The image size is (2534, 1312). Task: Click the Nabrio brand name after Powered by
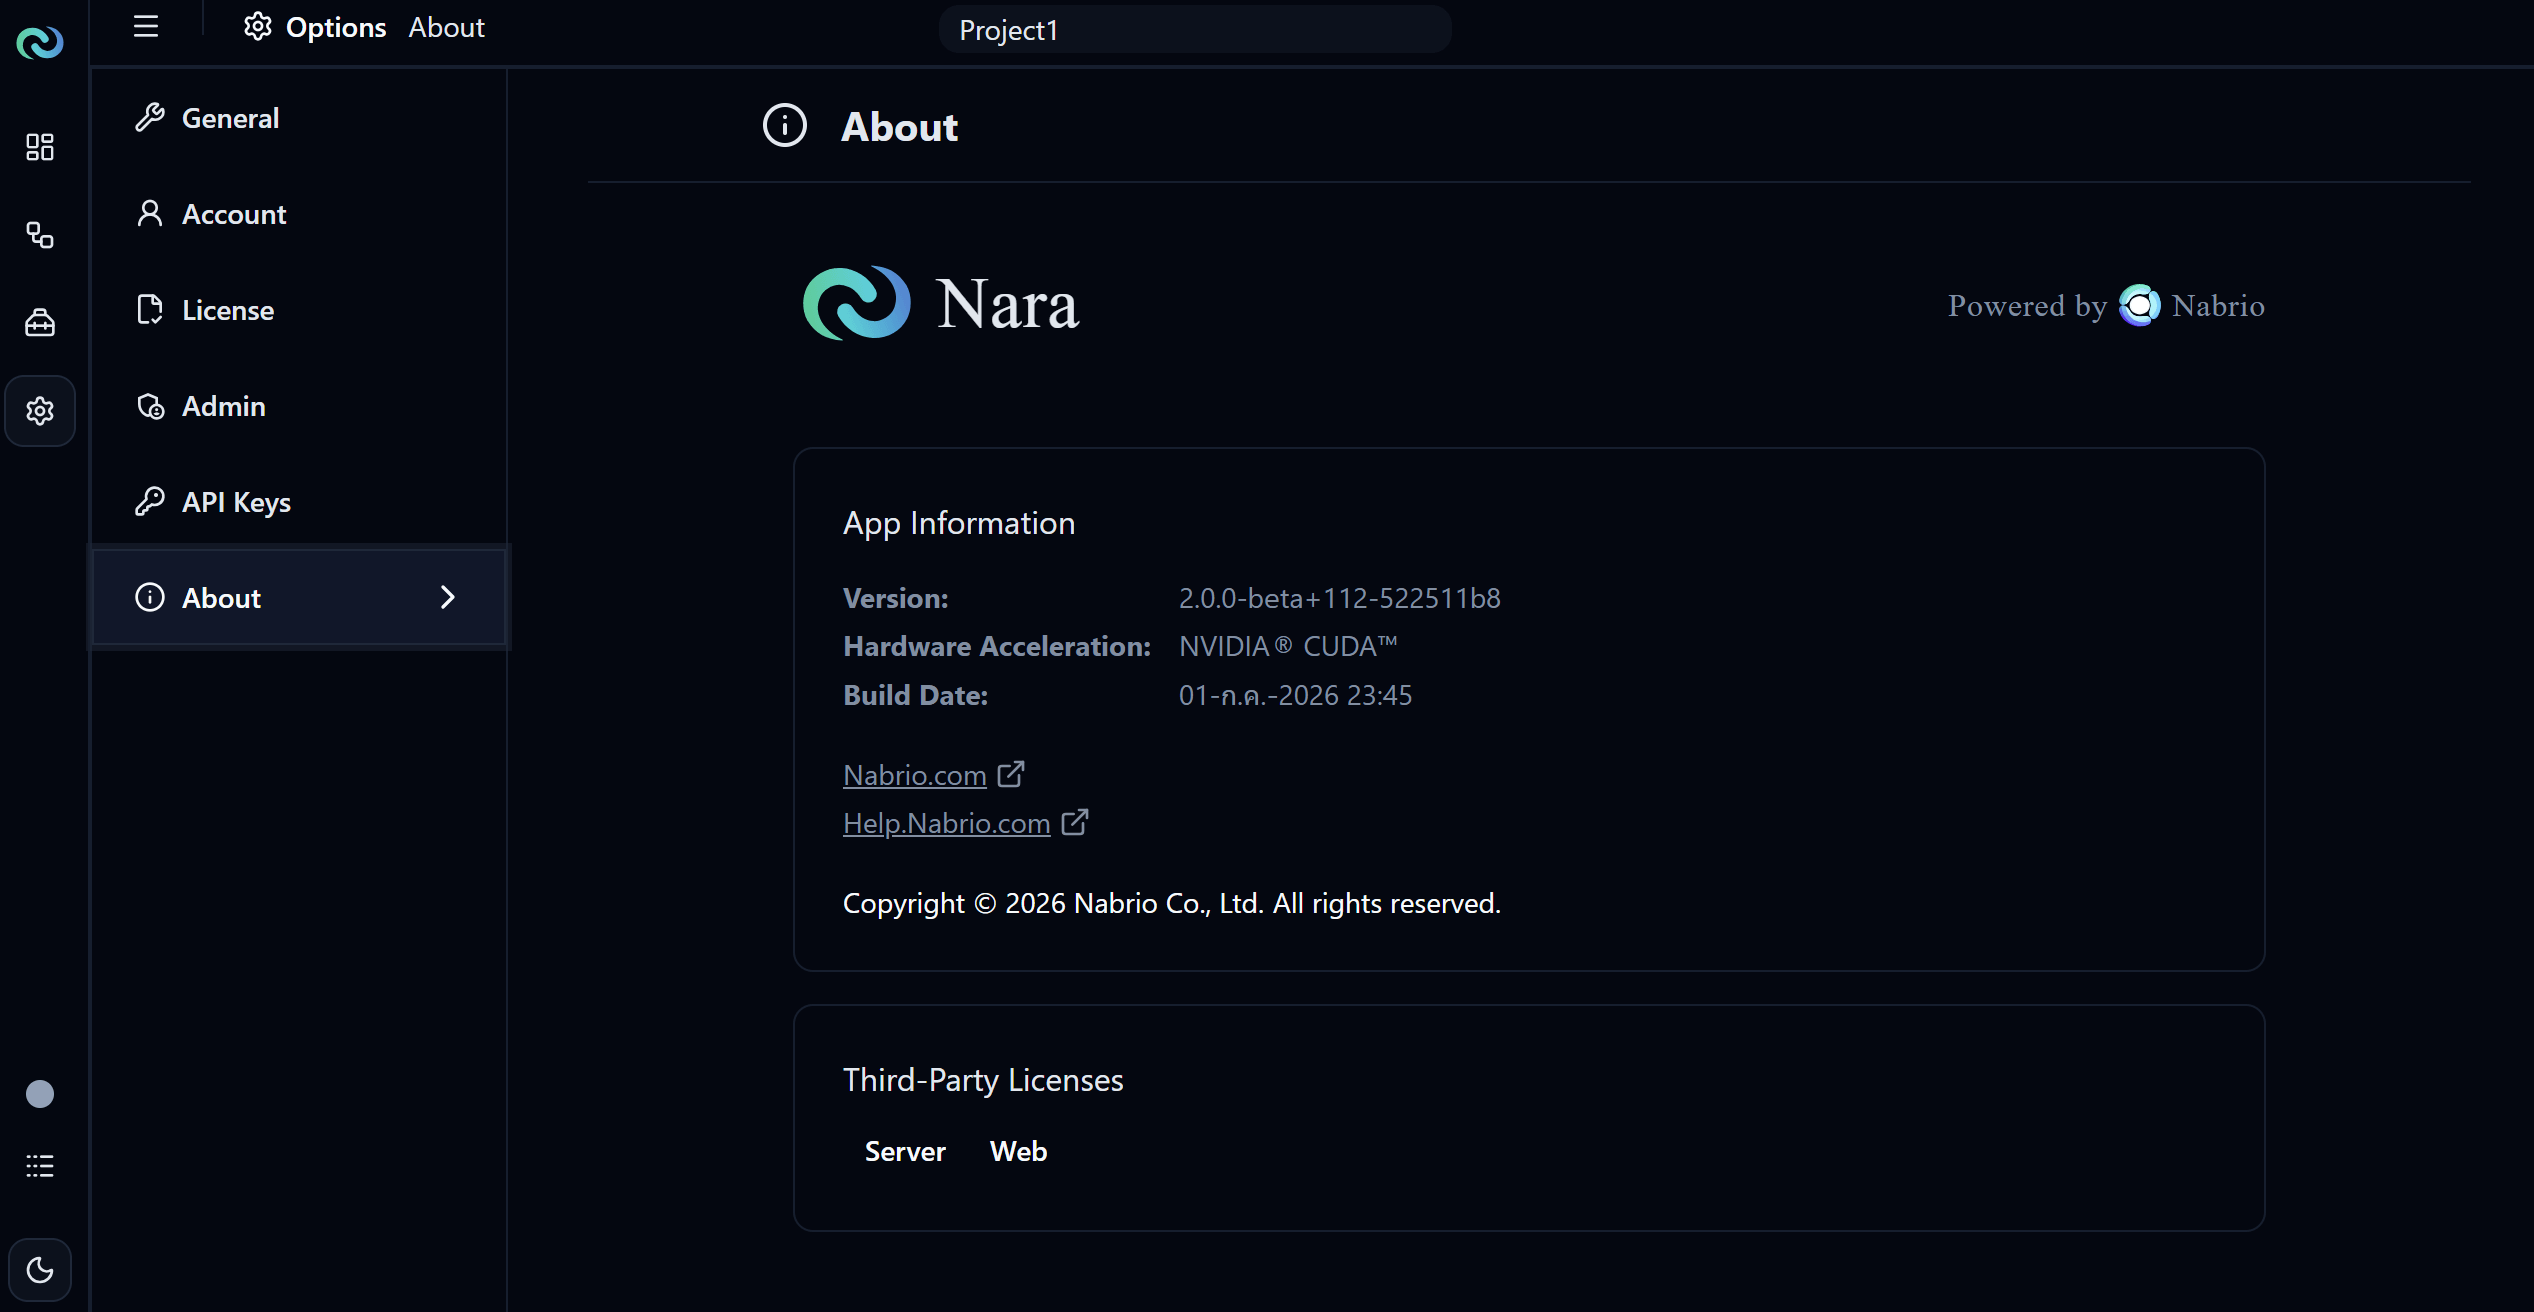point(2218,306)
